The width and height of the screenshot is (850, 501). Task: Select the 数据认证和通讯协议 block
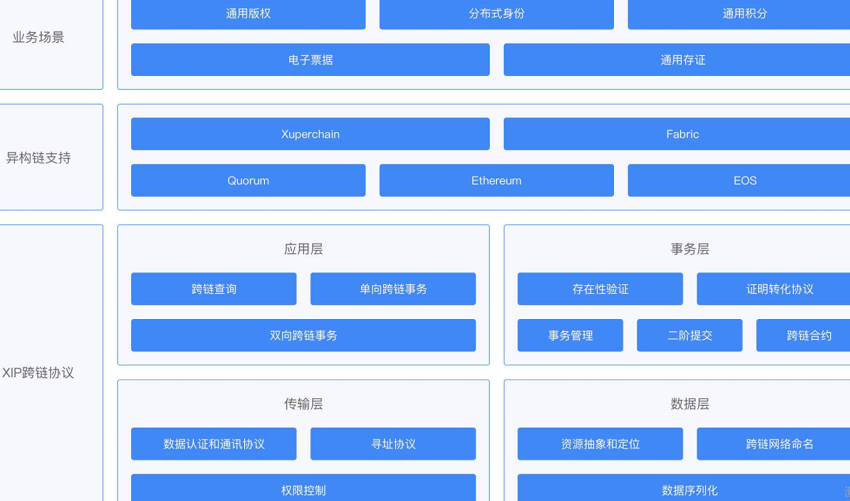pyautogui.click(x=214, y=444)
